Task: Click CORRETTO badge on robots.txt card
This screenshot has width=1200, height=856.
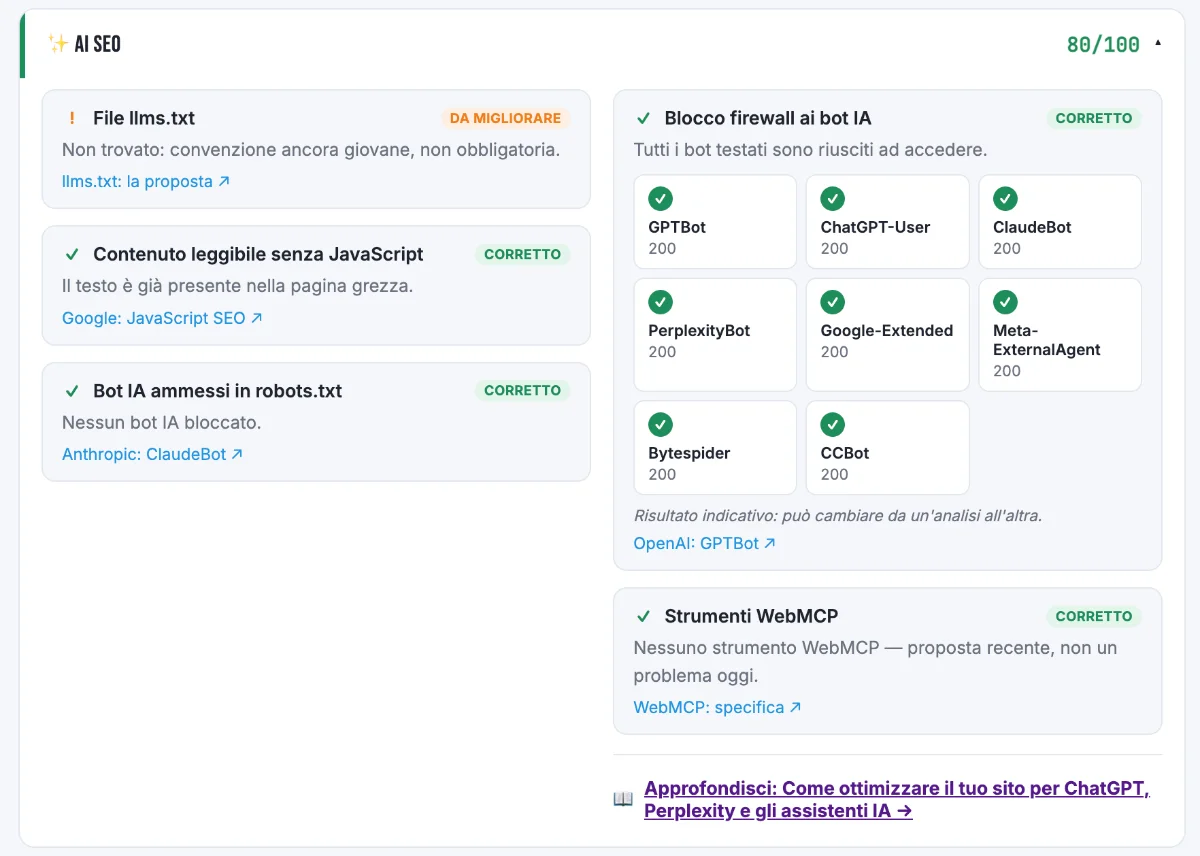Action: [522, 390]
